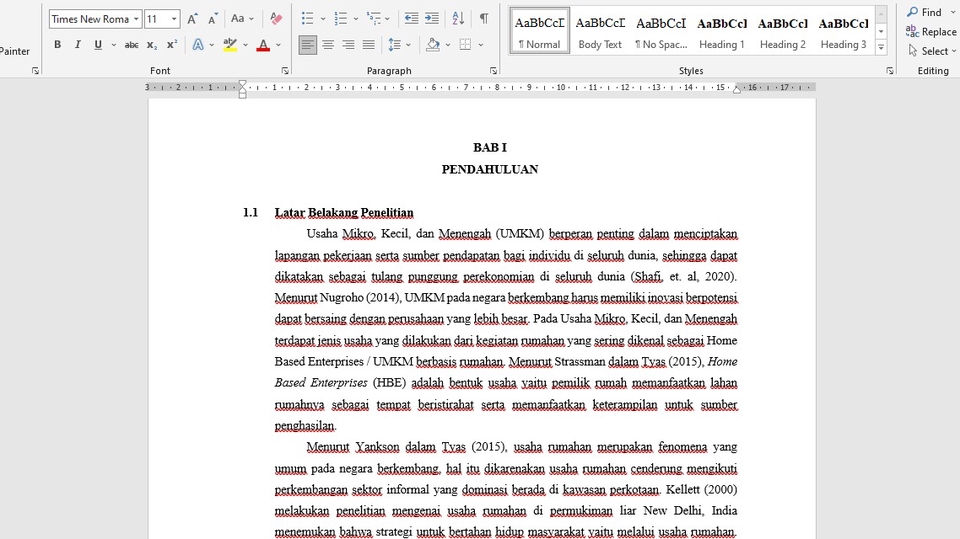Start a numbered list

(x=341, y=19)
